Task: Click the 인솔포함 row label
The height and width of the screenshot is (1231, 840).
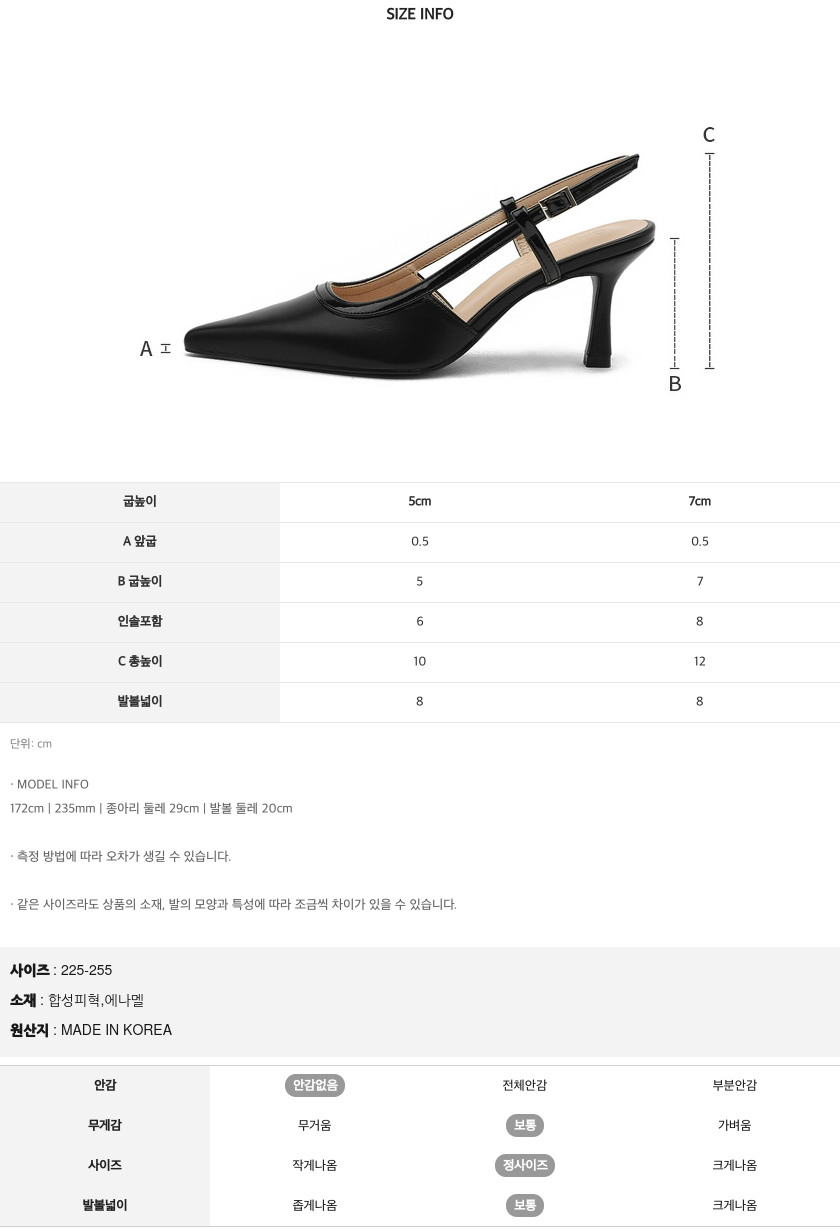Action: click(140, 621)
